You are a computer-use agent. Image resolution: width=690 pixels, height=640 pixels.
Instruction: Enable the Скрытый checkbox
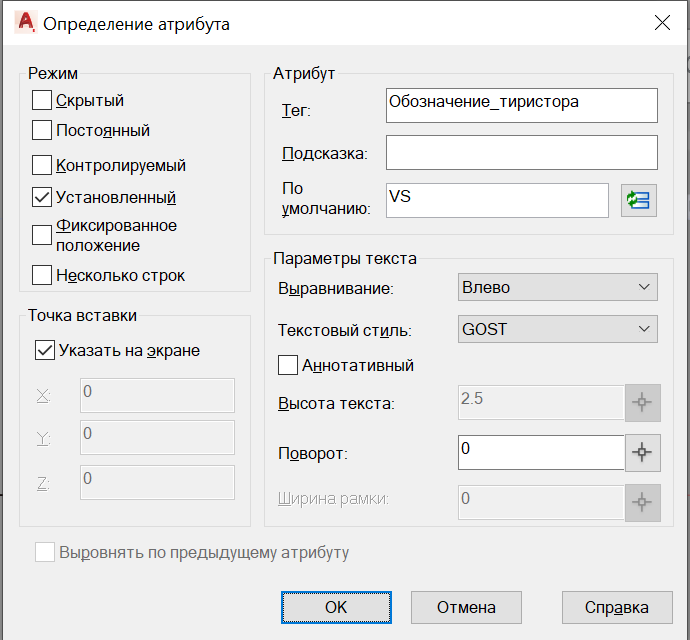click(x=42, y=100)
